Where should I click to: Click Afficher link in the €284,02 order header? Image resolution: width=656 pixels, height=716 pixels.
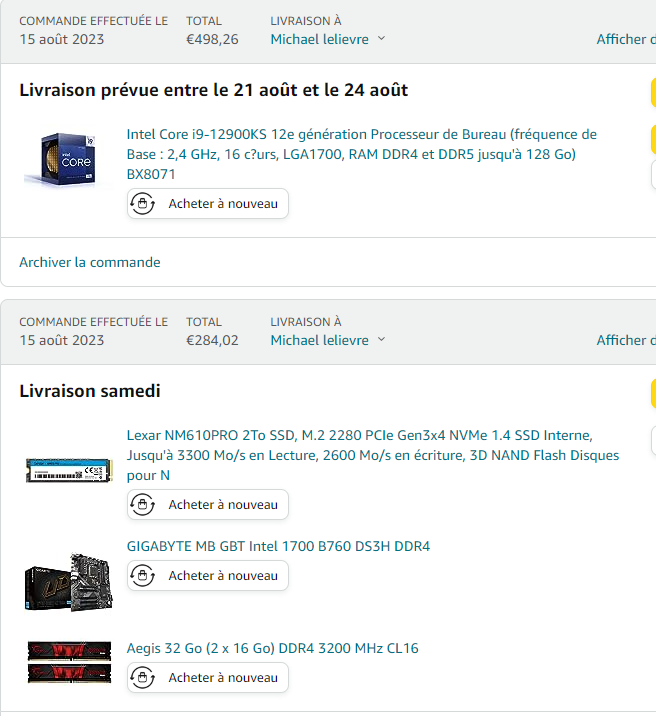point(626,340)
